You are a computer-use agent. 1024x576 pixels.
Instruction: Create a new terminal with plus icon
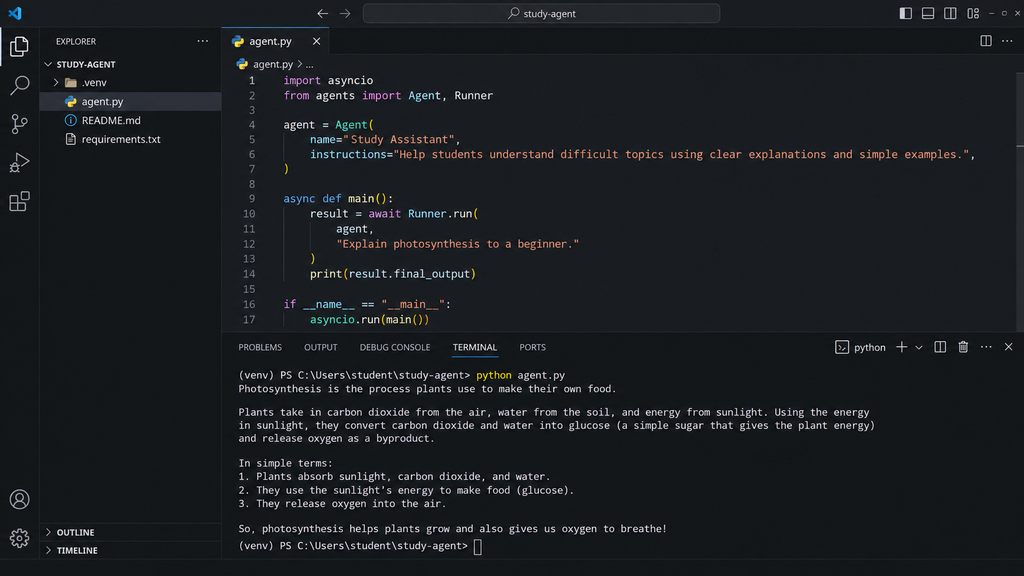(902, 347)
